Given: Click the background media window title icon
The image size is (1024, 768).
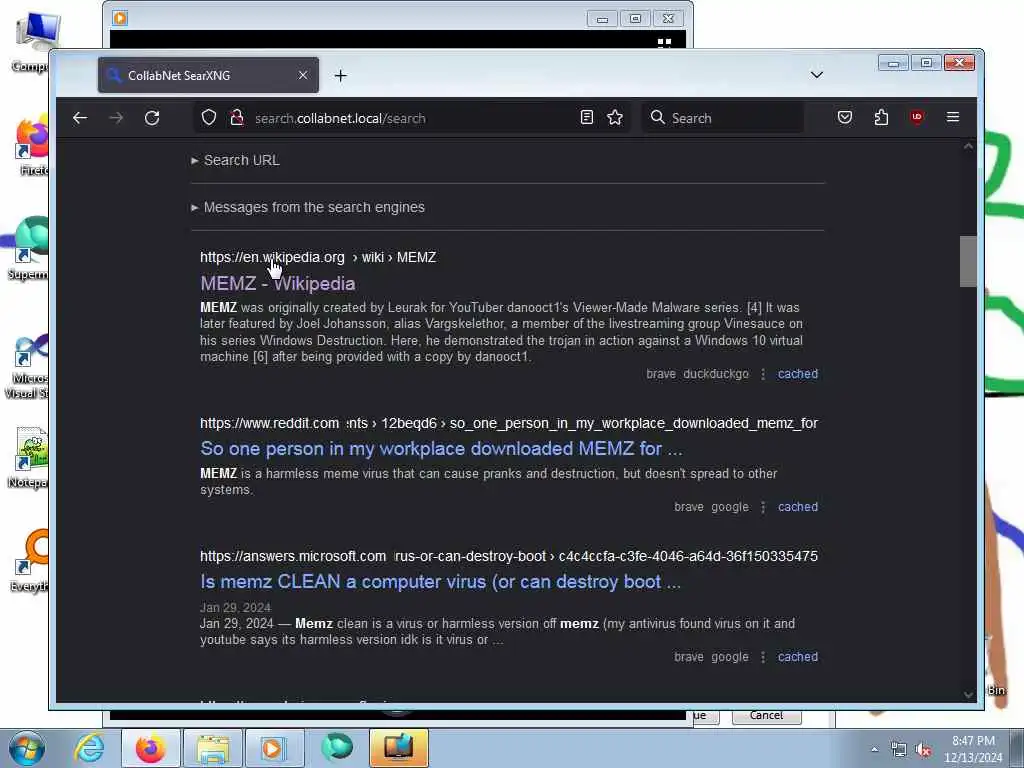Looking at the screenshot, I should 120,18.
